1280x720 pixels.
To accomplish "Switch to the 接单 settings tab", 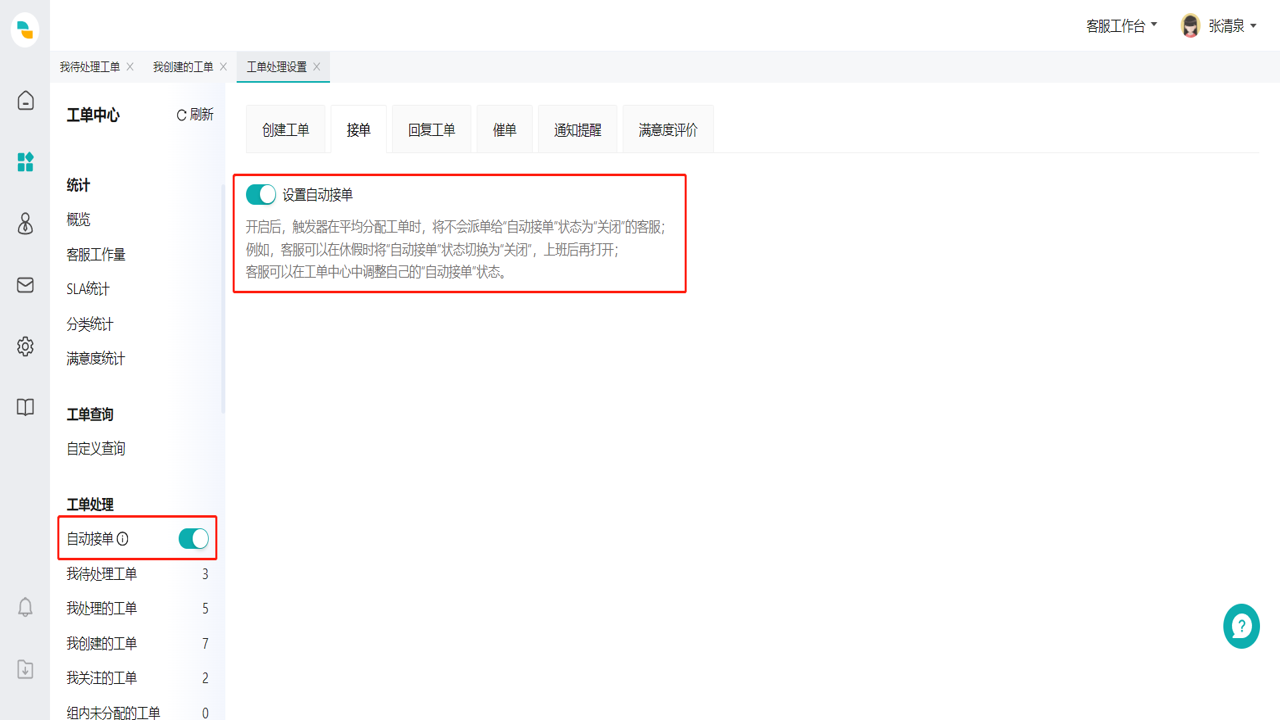I will coord(359,129).
